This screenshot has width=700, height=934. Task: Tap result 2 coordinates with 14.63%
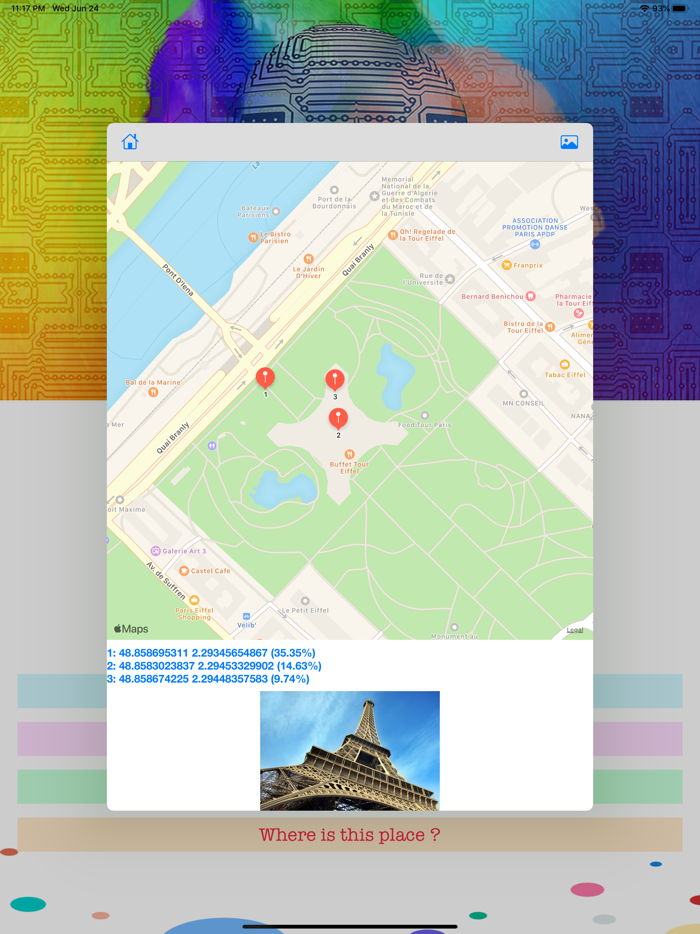(214, 666)
